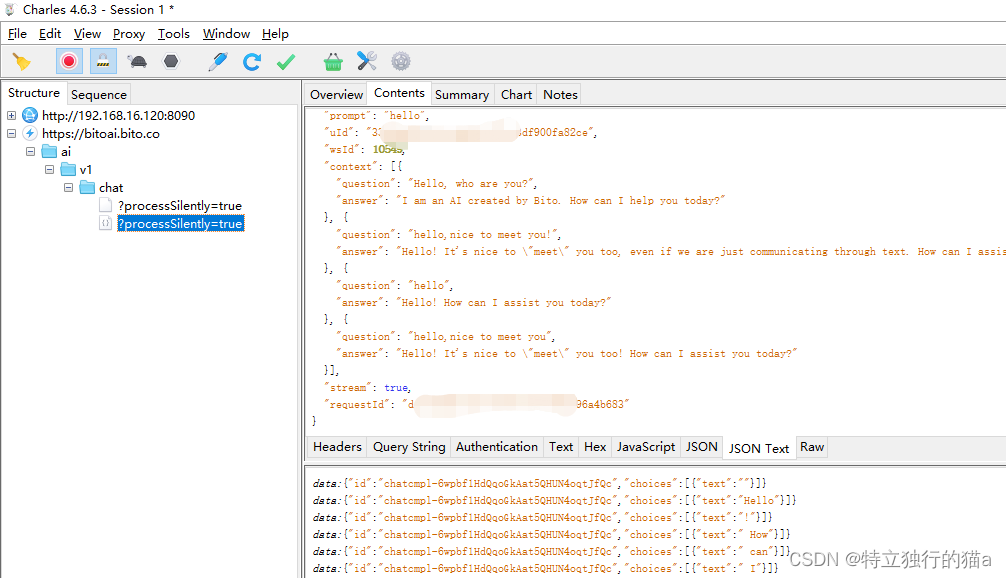Open the View menu
Viewport: 1006px width, 578px height.
(87, 34)
